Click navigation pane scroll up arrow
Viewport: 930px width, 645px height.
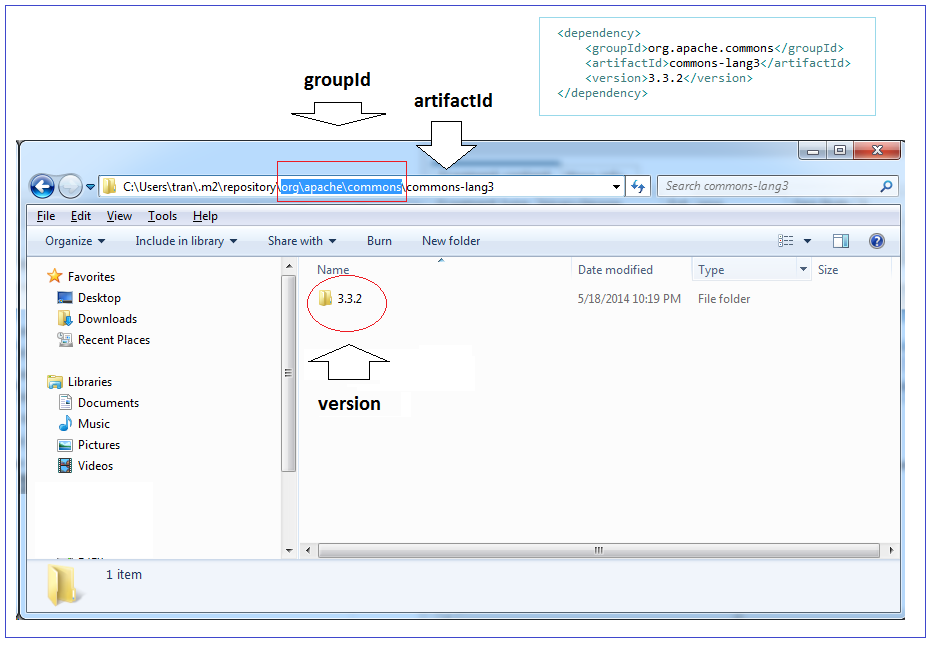[289, 266]
